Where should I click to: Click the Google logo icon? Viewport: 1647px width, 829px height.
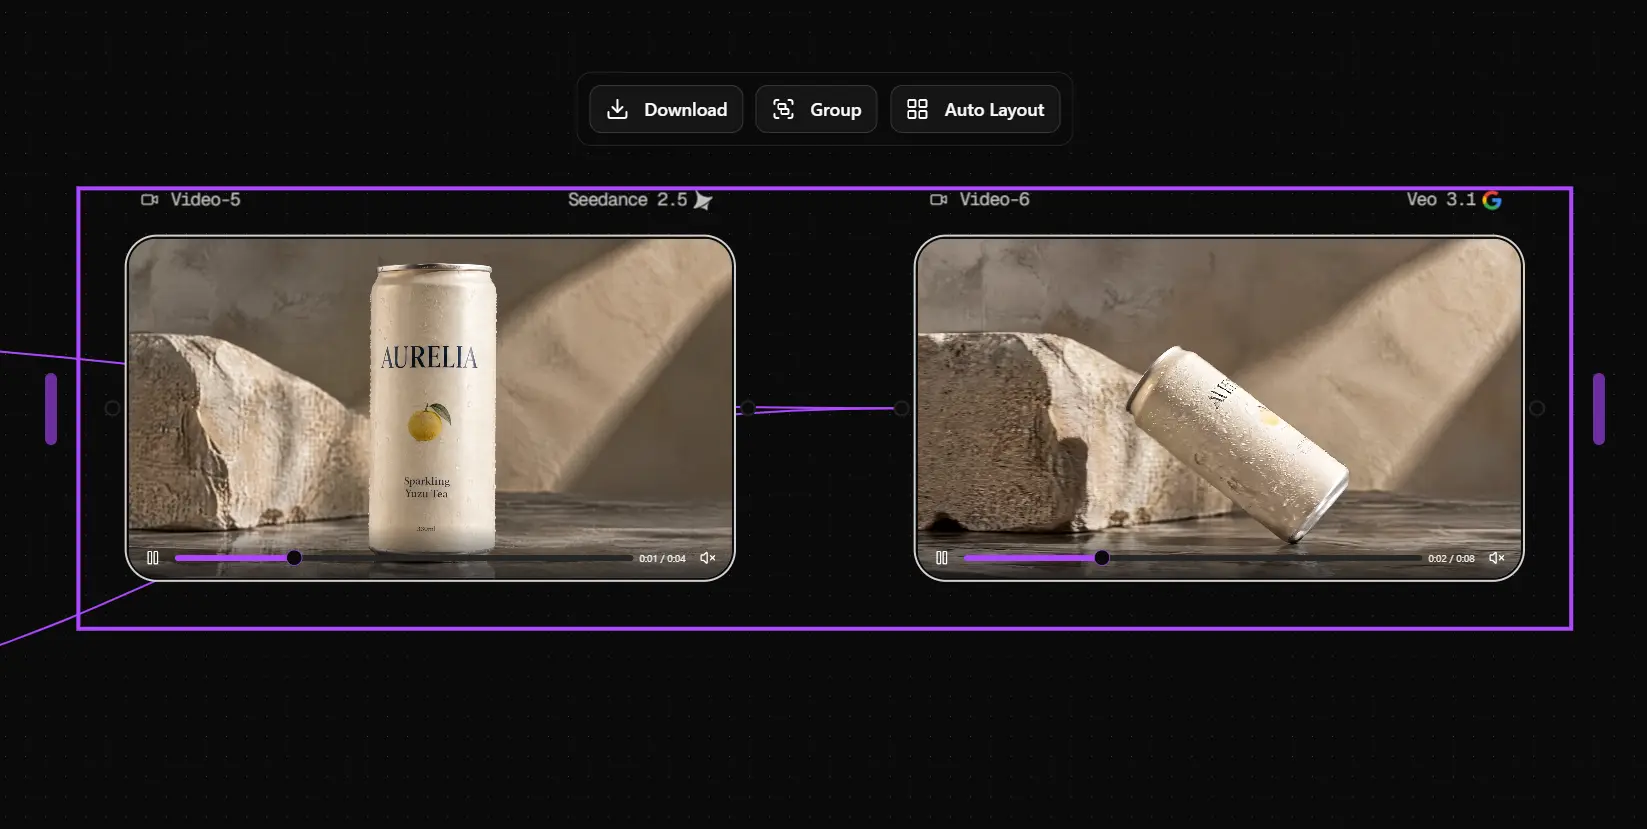pyautogui.click(x=1492, y=200)
